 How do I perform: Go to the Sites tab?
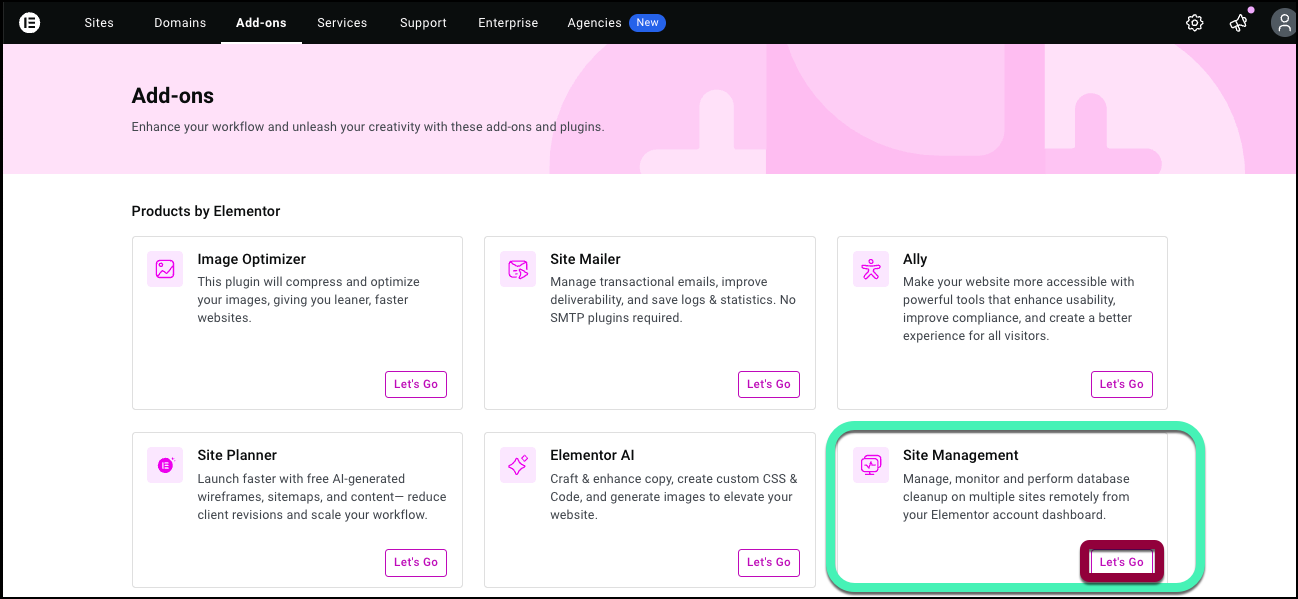click(x=99, y=23)
